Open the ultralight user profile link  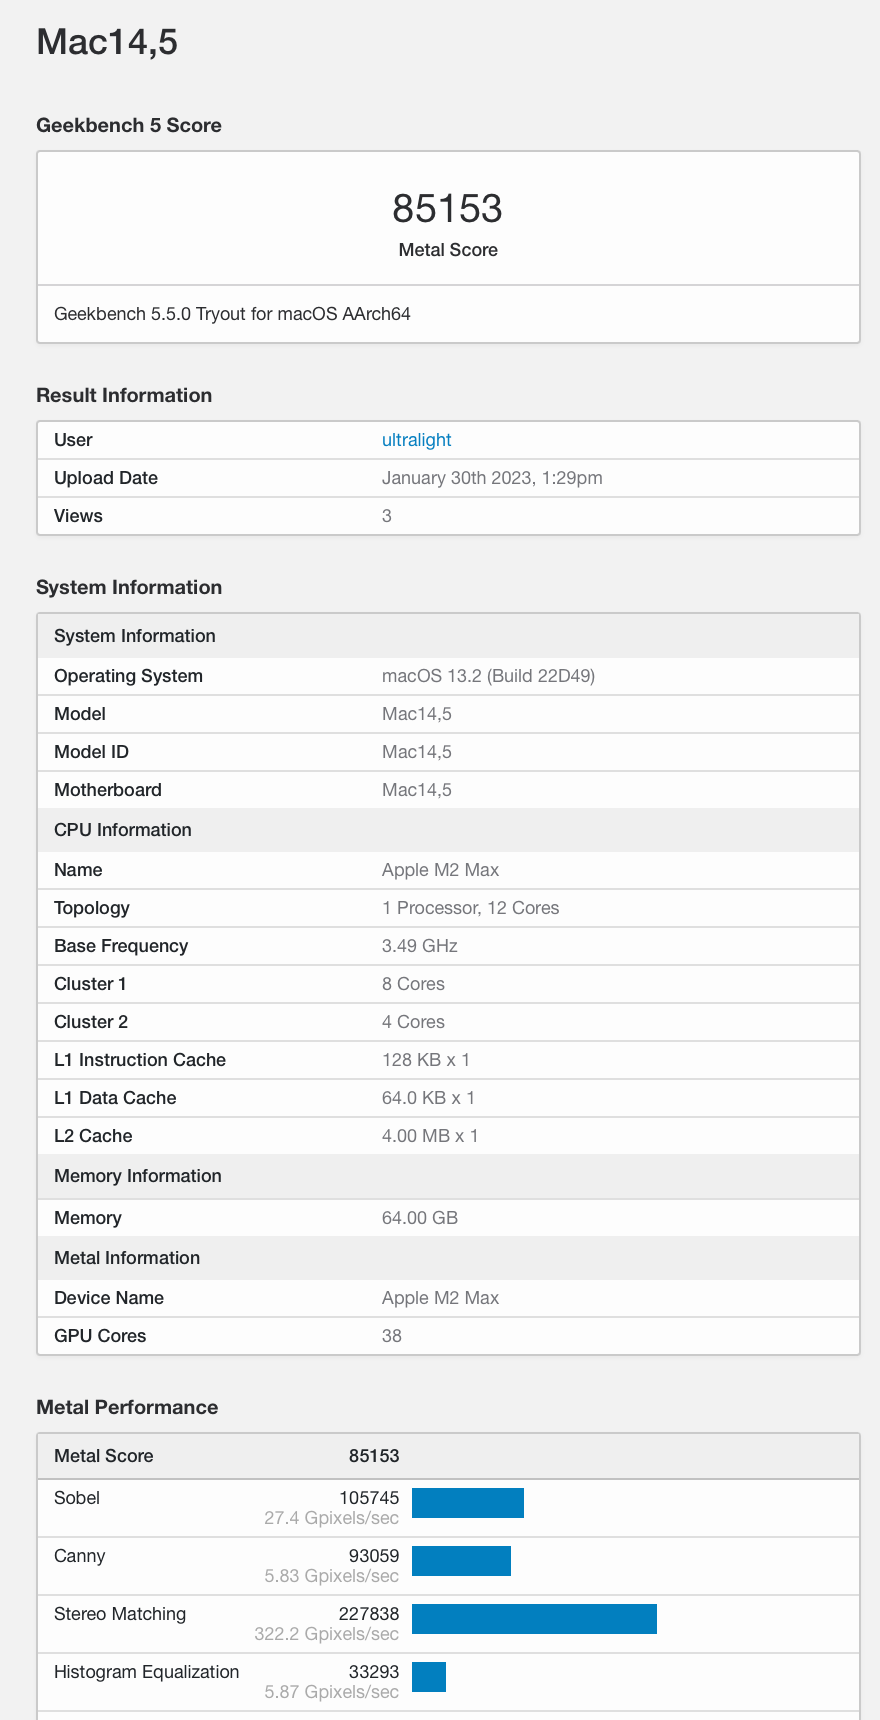[x=416, y=440]
